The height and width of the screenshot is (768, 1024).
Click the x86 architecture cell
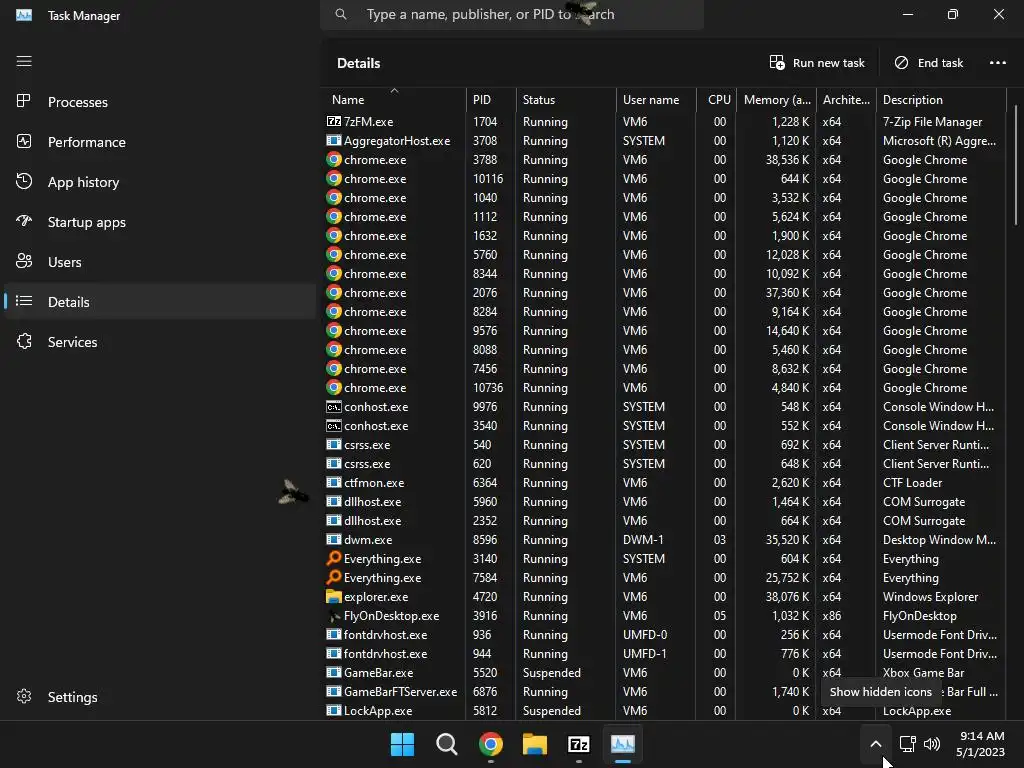tap(831, 615)
